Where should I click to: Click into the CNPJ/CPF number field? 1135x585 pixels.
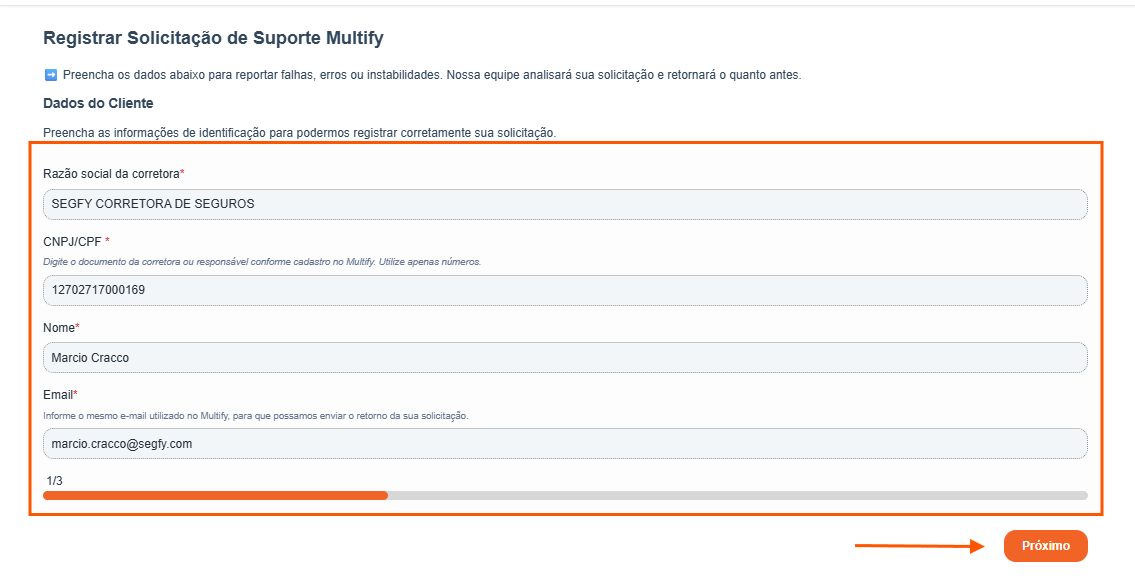565,290
